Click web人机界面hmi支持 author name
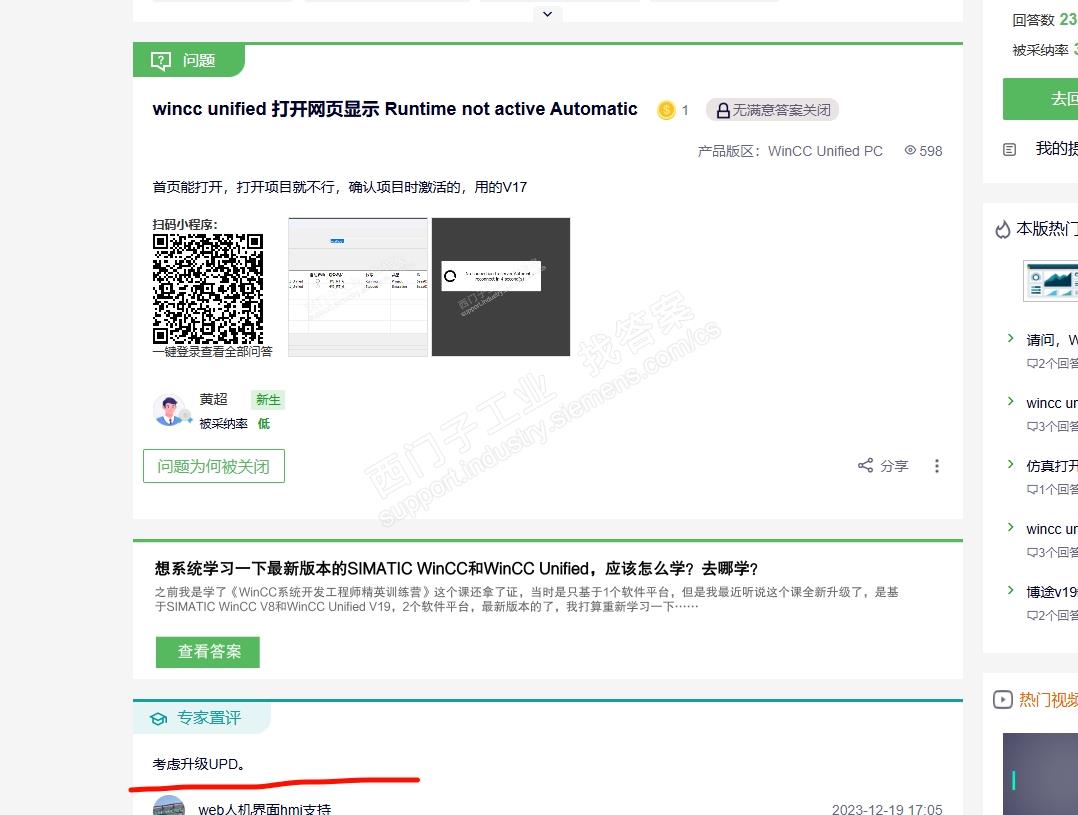Image resolution: width=1078 pixels, height=815 pixels. tap(265, 809)
